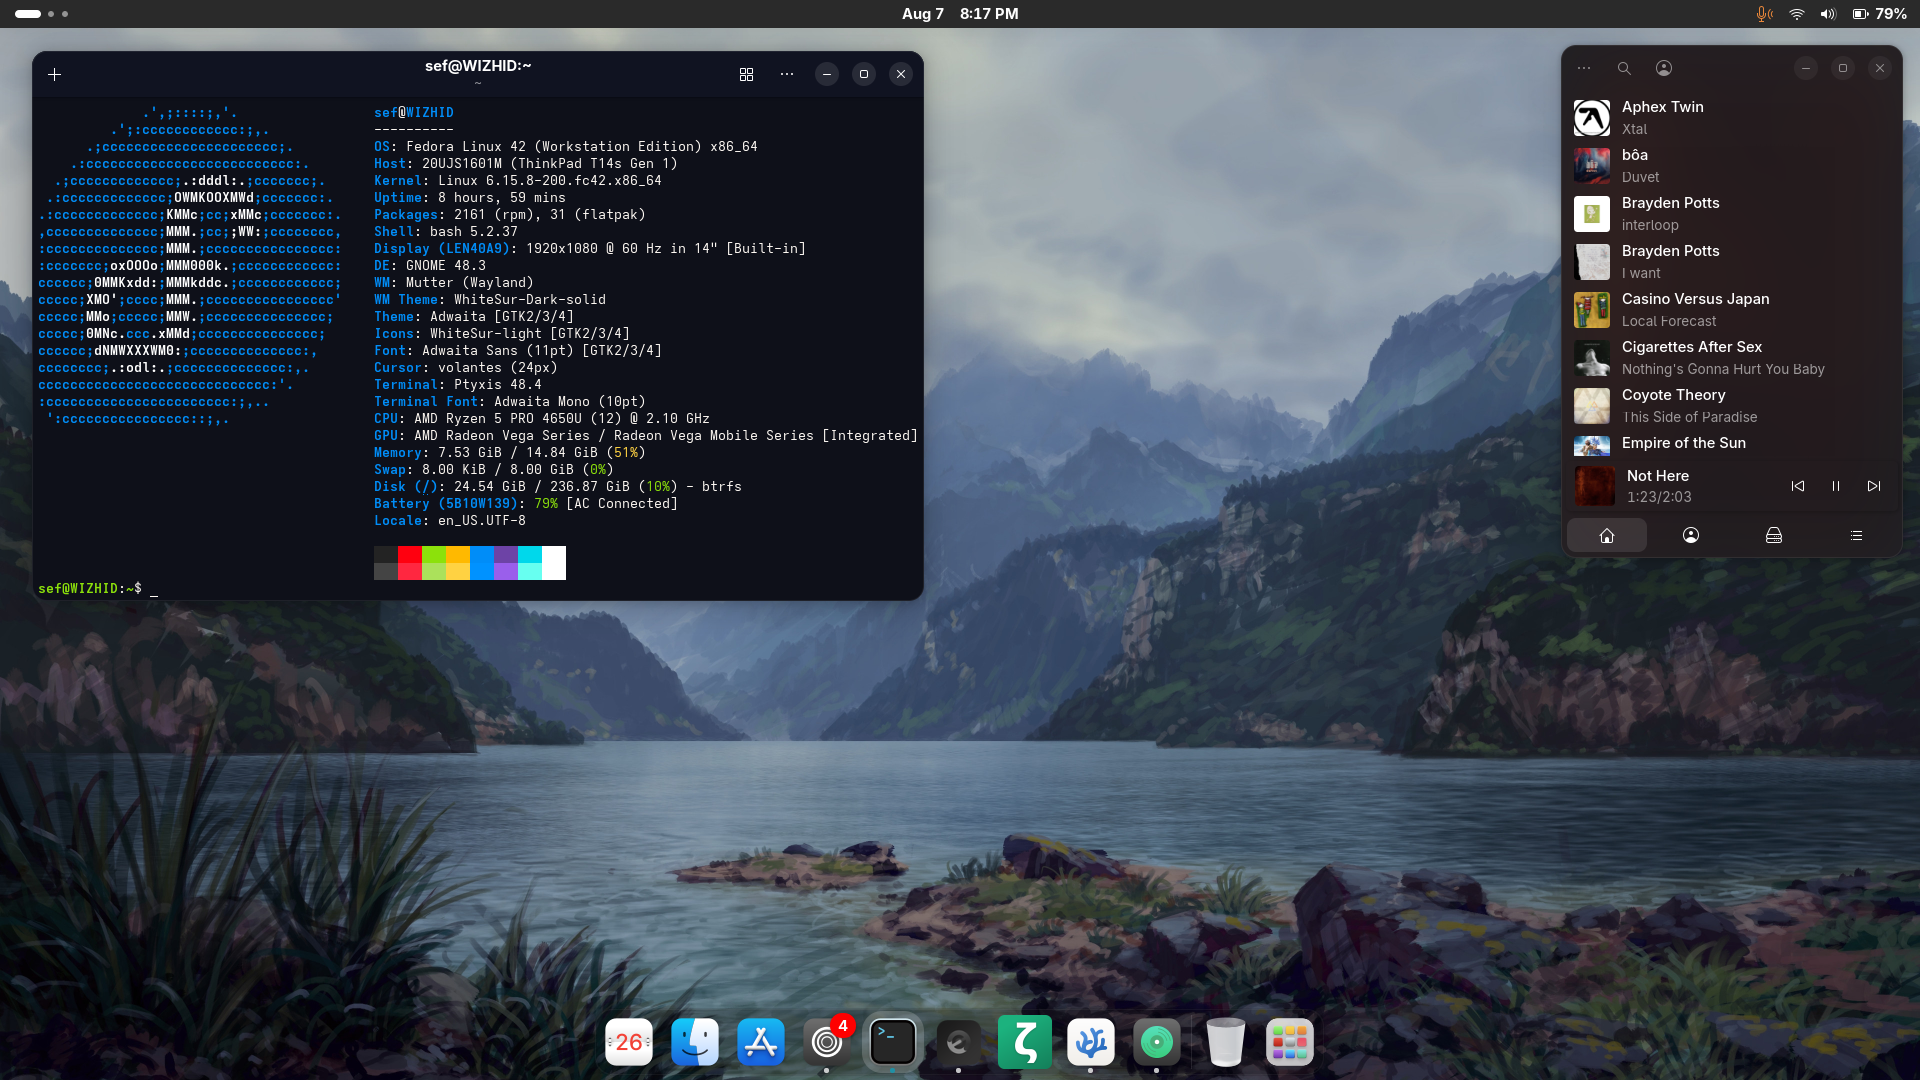Select Empire of the Sun entry
This screenshot has width=1920, height=1080.
point(1731,444)
